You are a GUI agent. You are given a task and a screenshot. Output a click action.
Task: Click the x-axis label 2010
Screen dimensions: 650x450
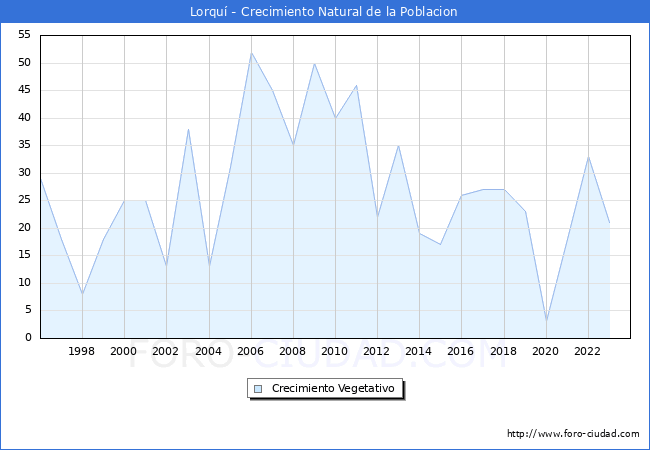point(335,351)
